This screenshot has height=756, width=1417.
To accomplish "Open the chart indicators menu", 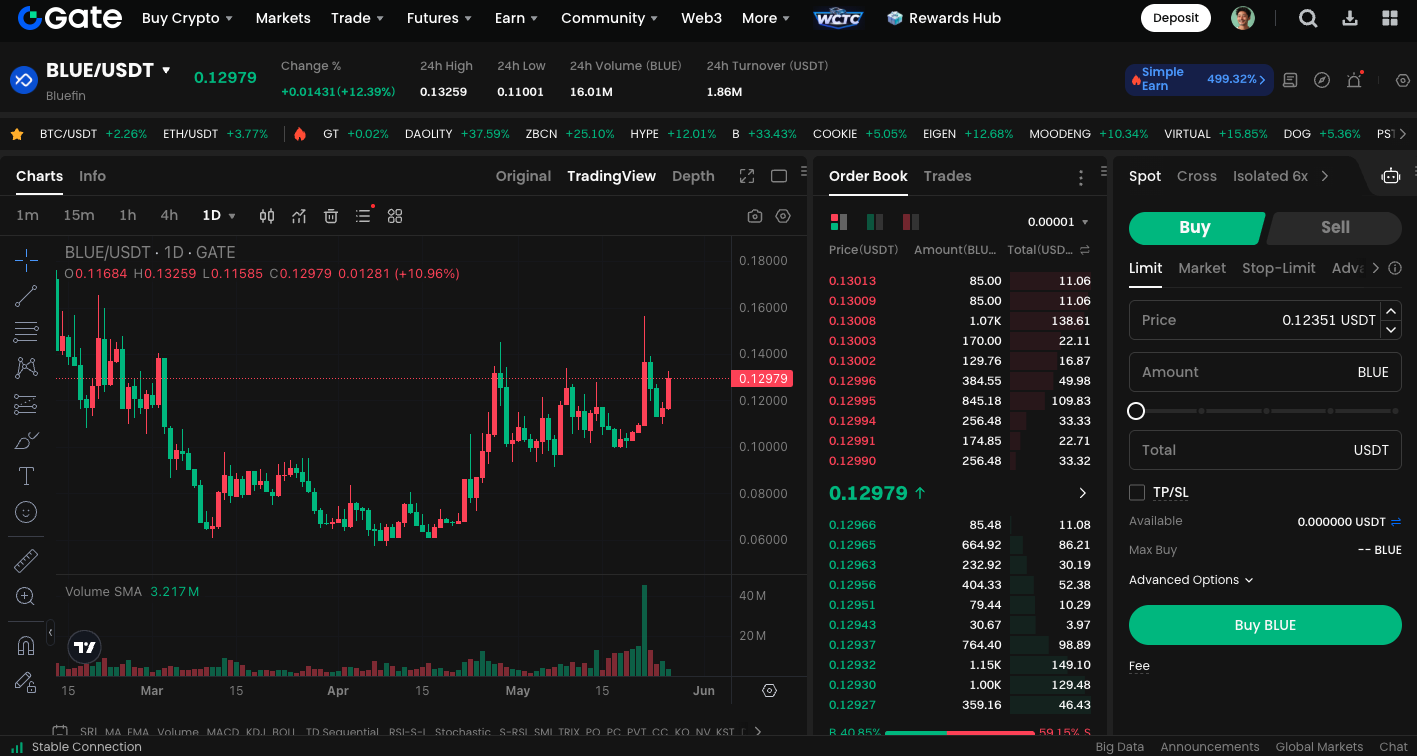I will (x=299, y=216).
